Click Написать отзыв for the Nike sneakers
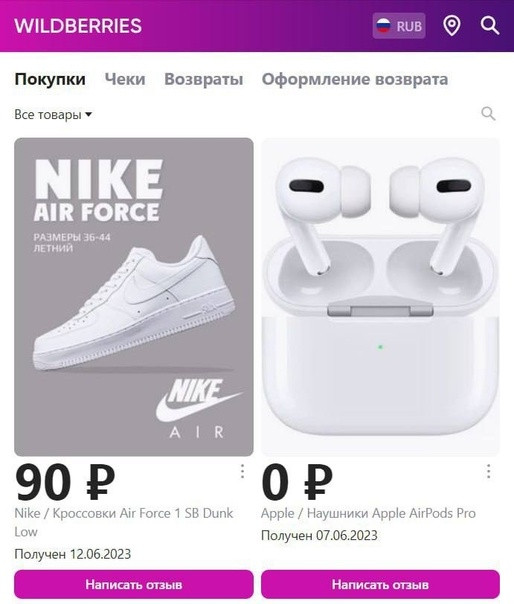 click(x=134, y=584)
